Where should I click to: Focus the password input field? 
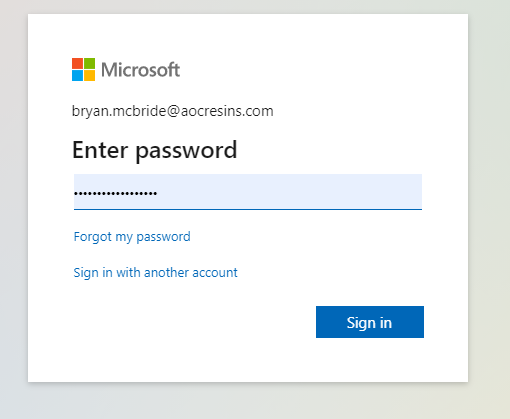click(248, 192)
